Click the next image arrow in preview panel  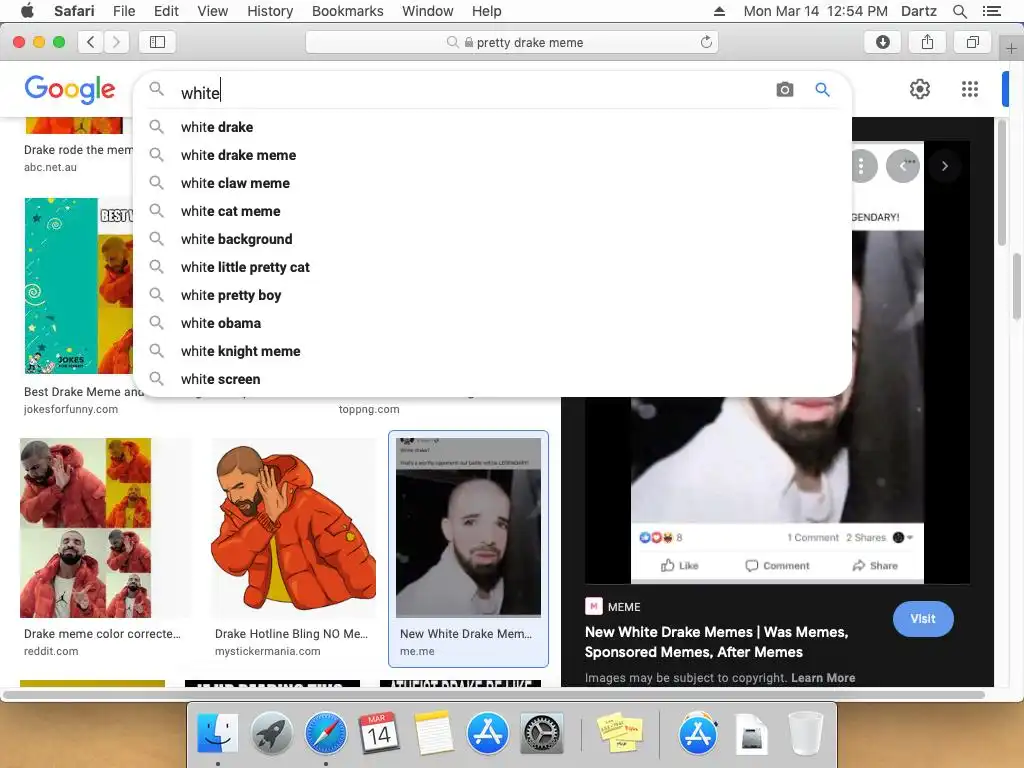[944, 166]
